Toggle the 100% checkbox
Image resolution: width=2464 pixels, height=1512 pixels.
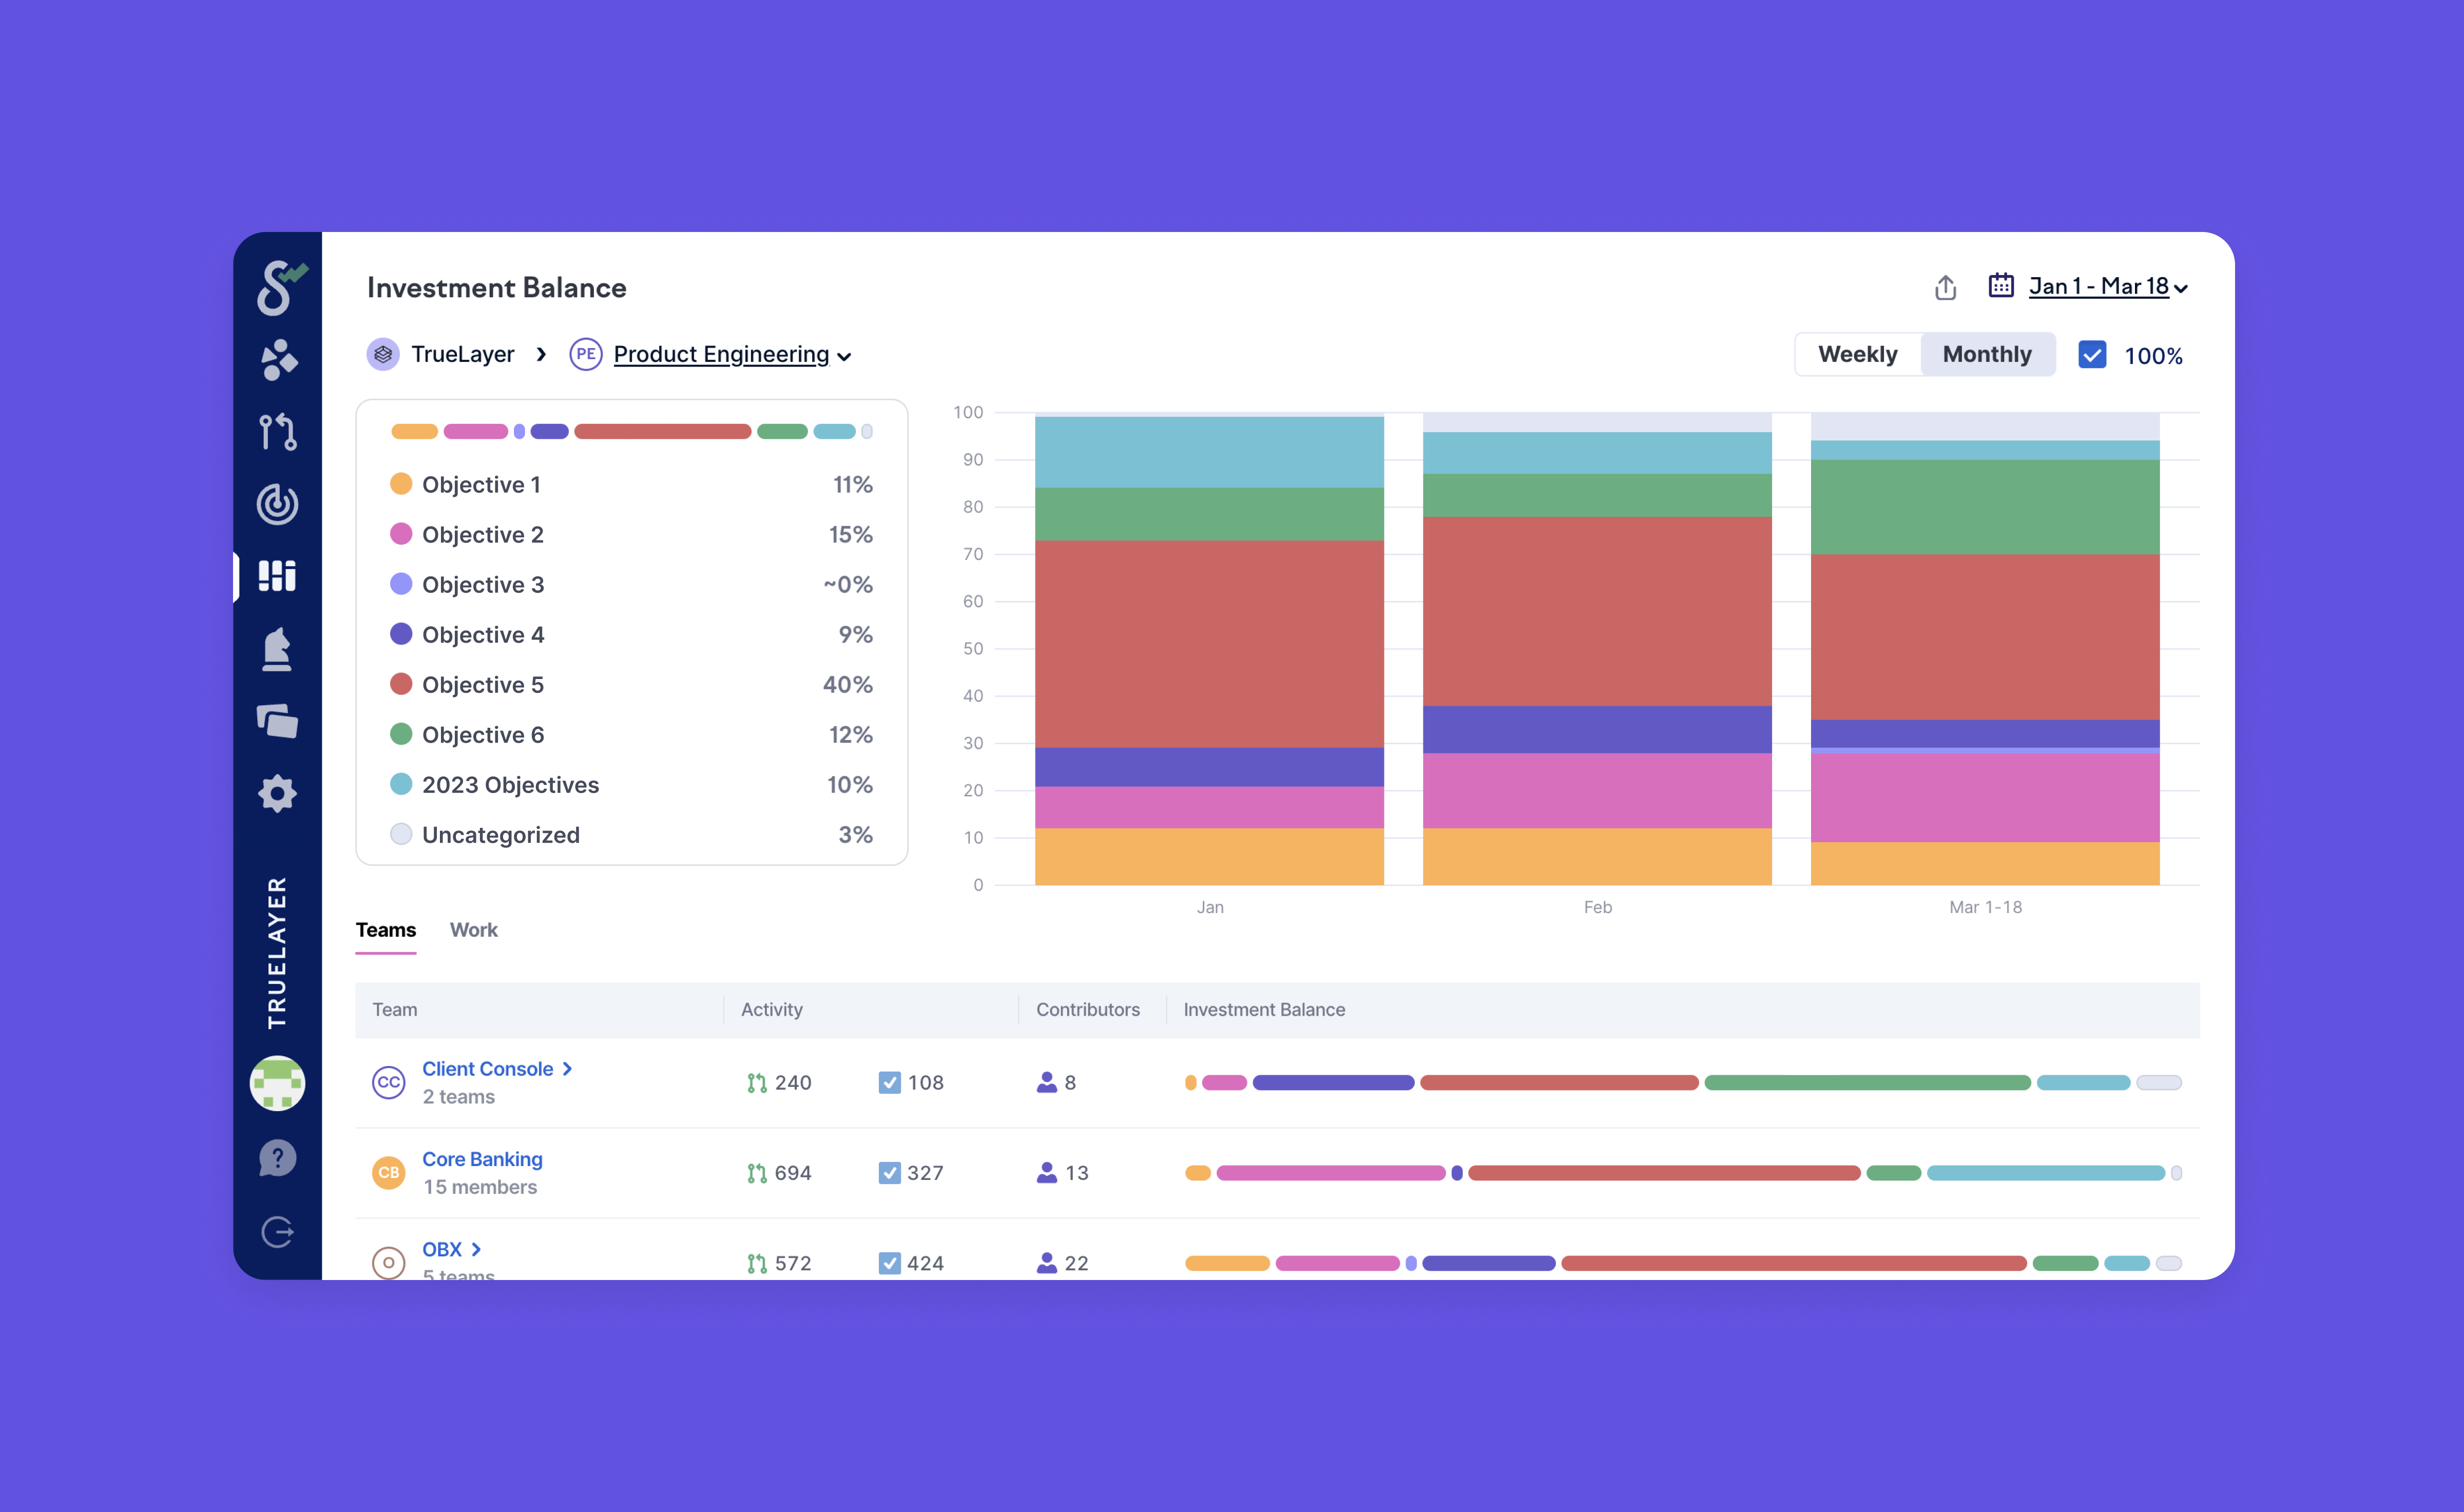point(2092,355)
